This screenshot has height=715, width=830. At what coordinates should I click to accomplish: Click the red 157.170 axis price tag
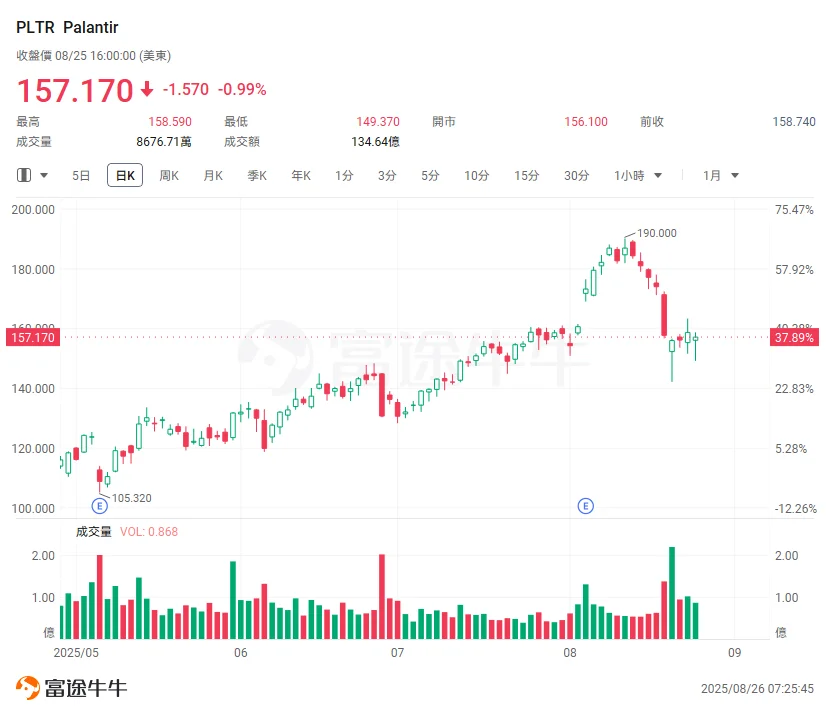tap(33, 338)
